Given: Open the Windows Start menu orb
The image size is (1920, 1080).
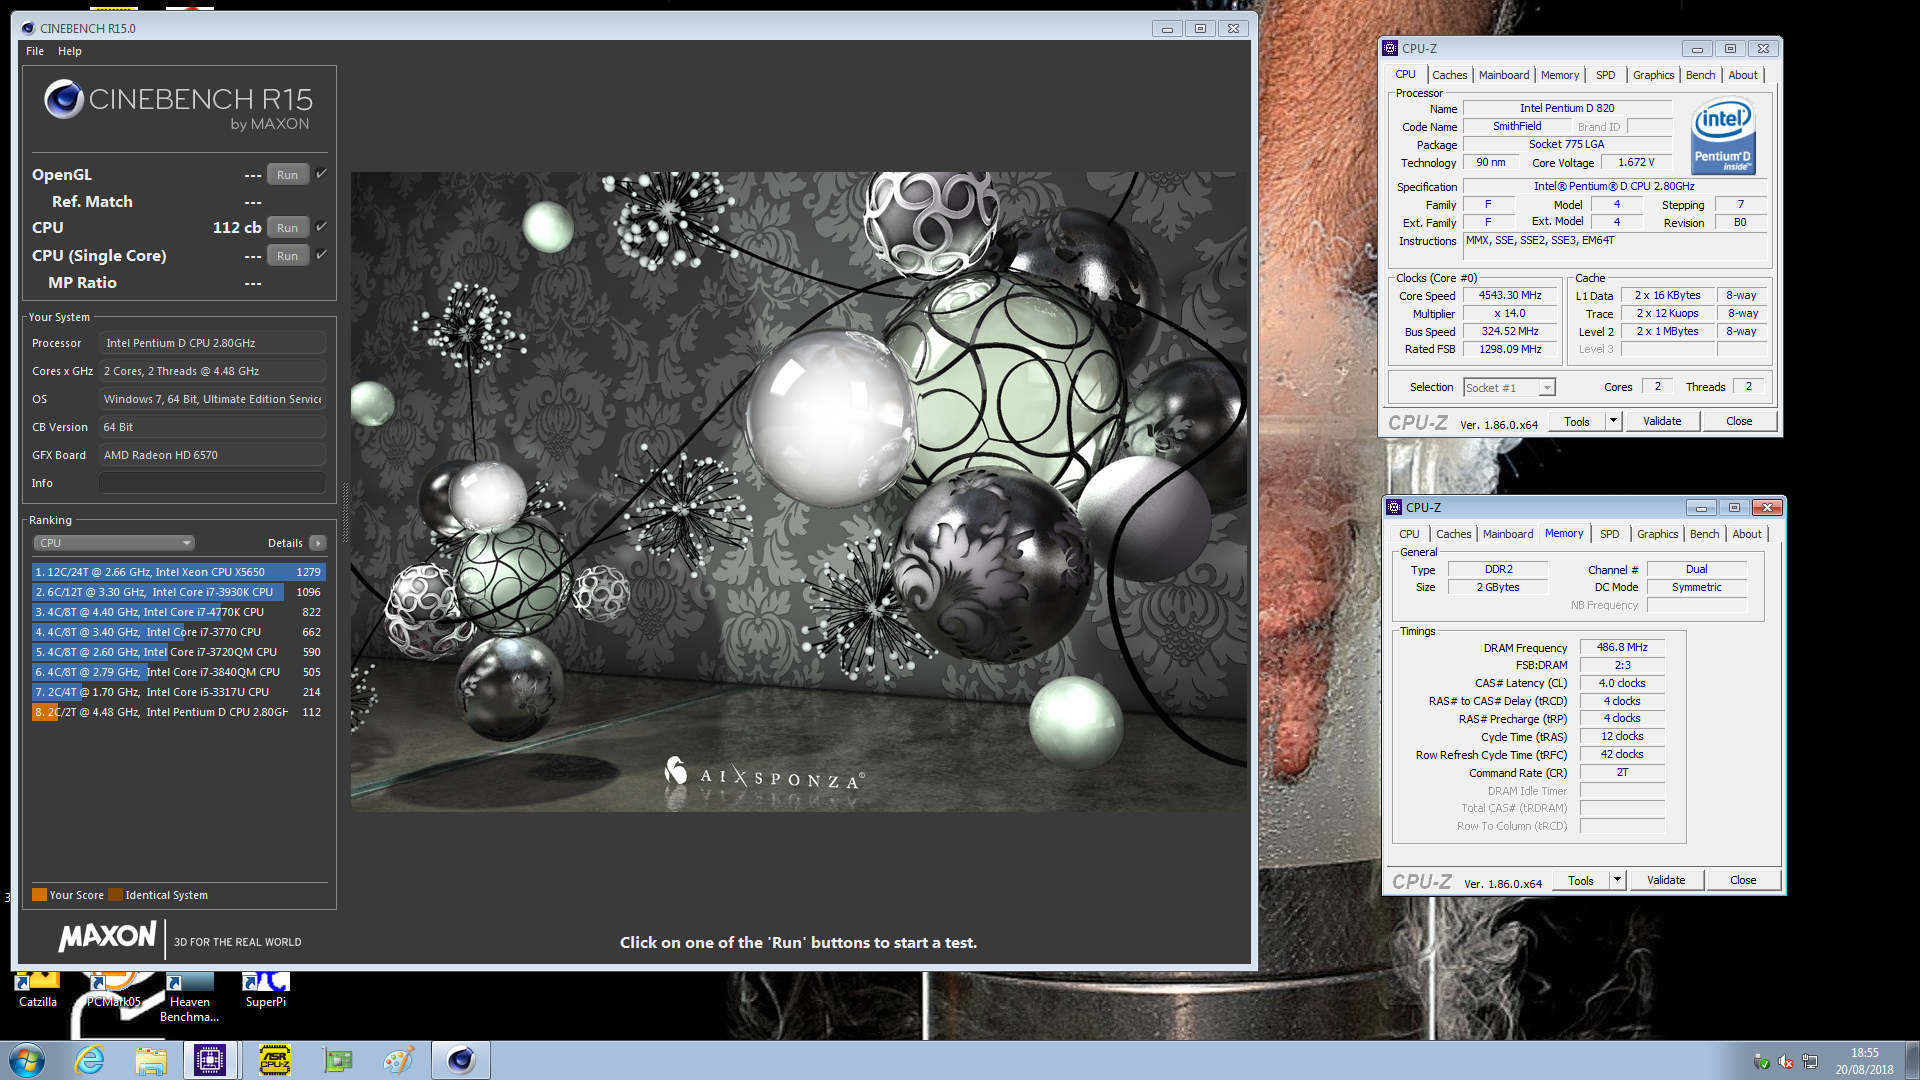Looking at the screenshot, I should [27, 1060].
